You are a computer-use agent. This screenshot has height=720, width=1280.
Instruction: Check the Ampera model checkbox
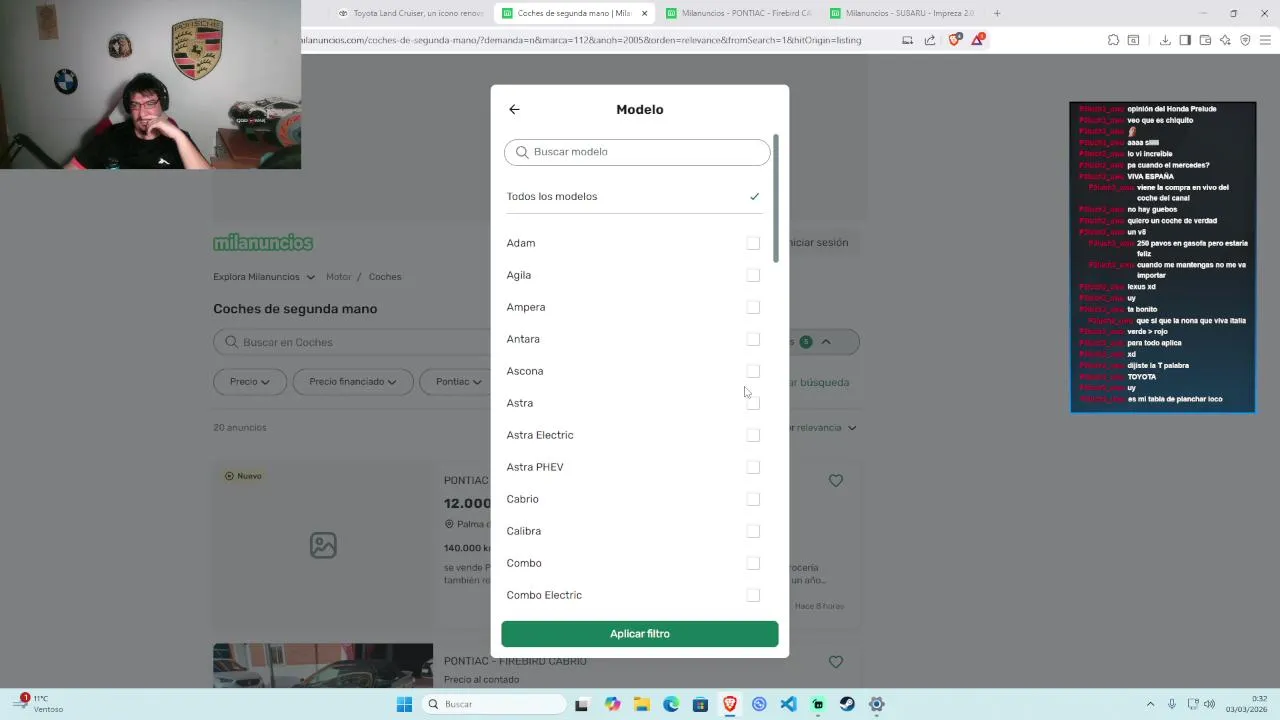pos(753,307)
